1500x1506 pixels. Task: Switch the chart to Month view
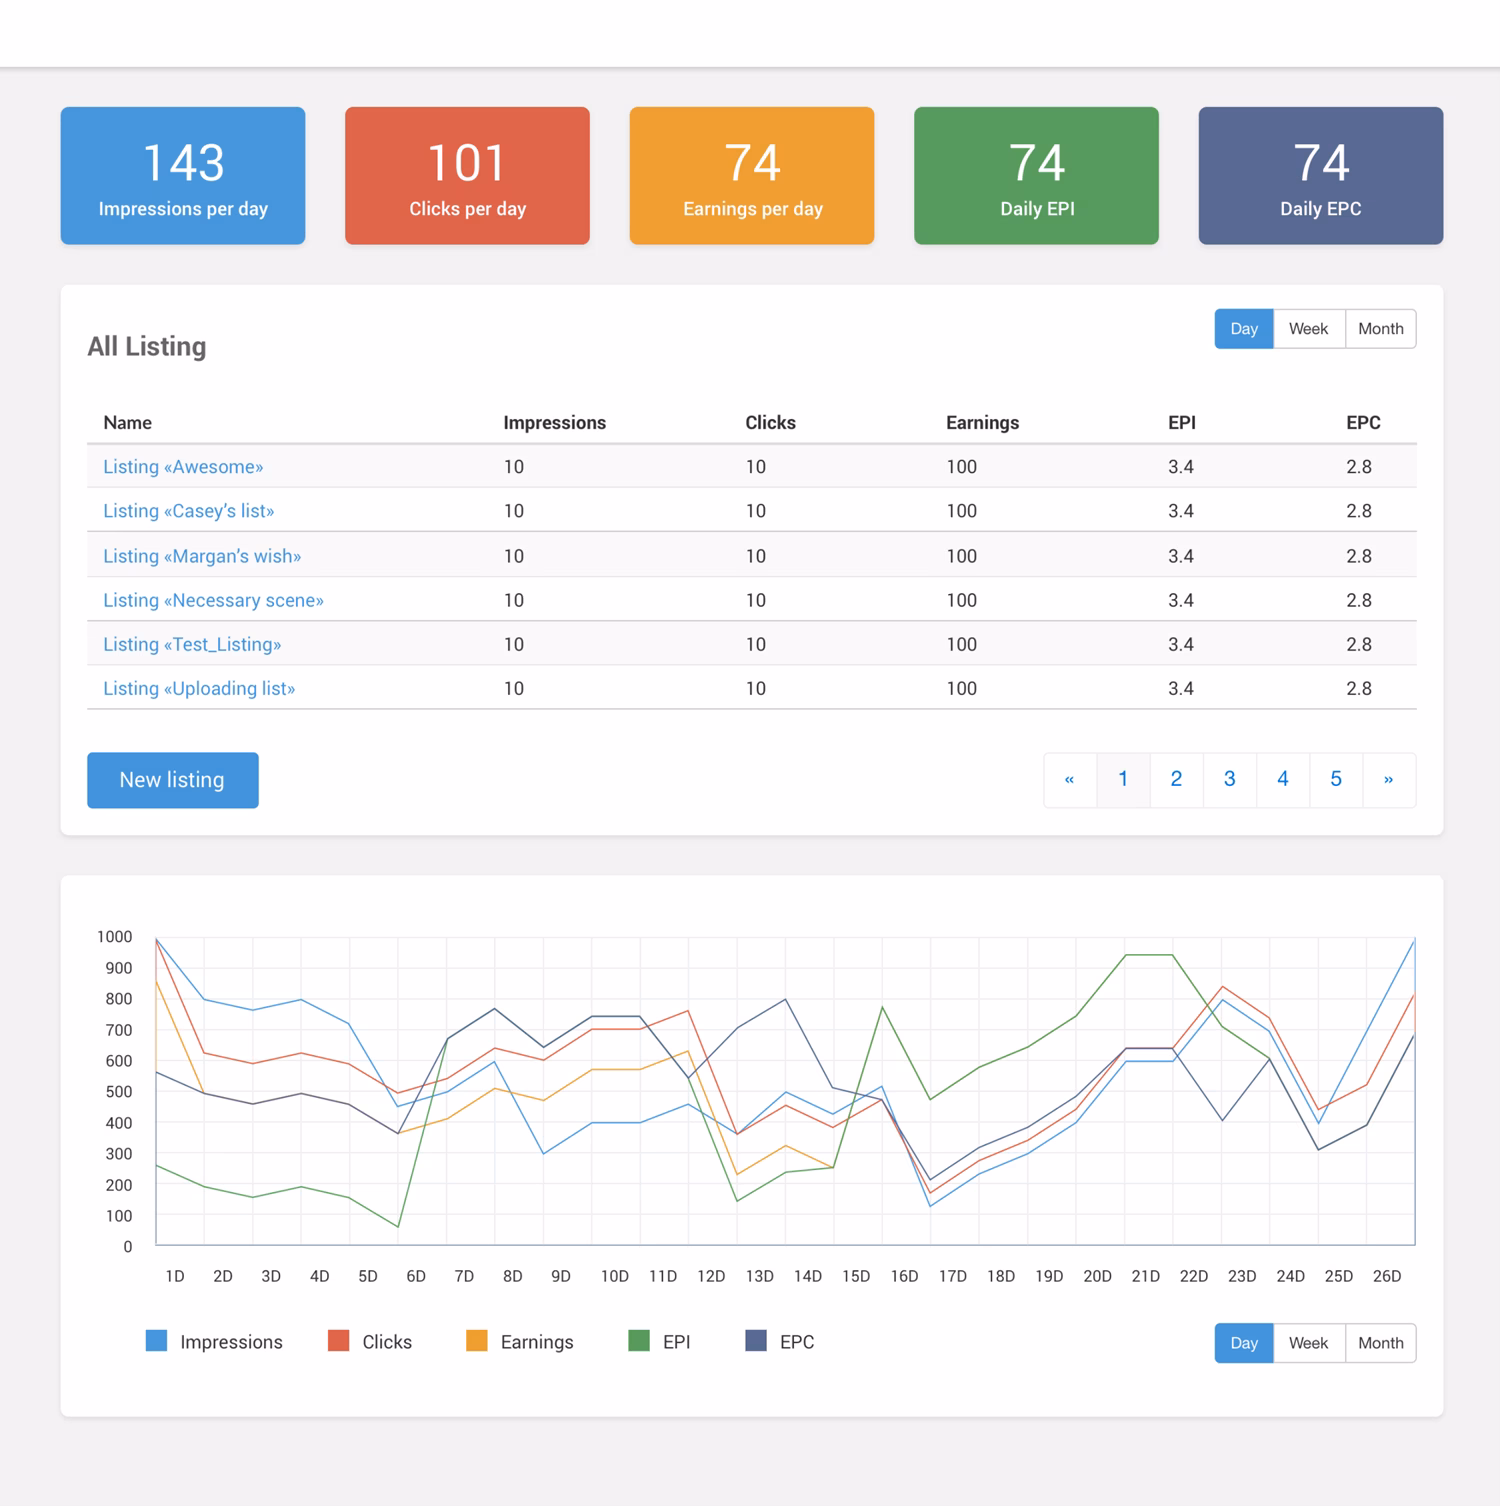(1381, 1343)
